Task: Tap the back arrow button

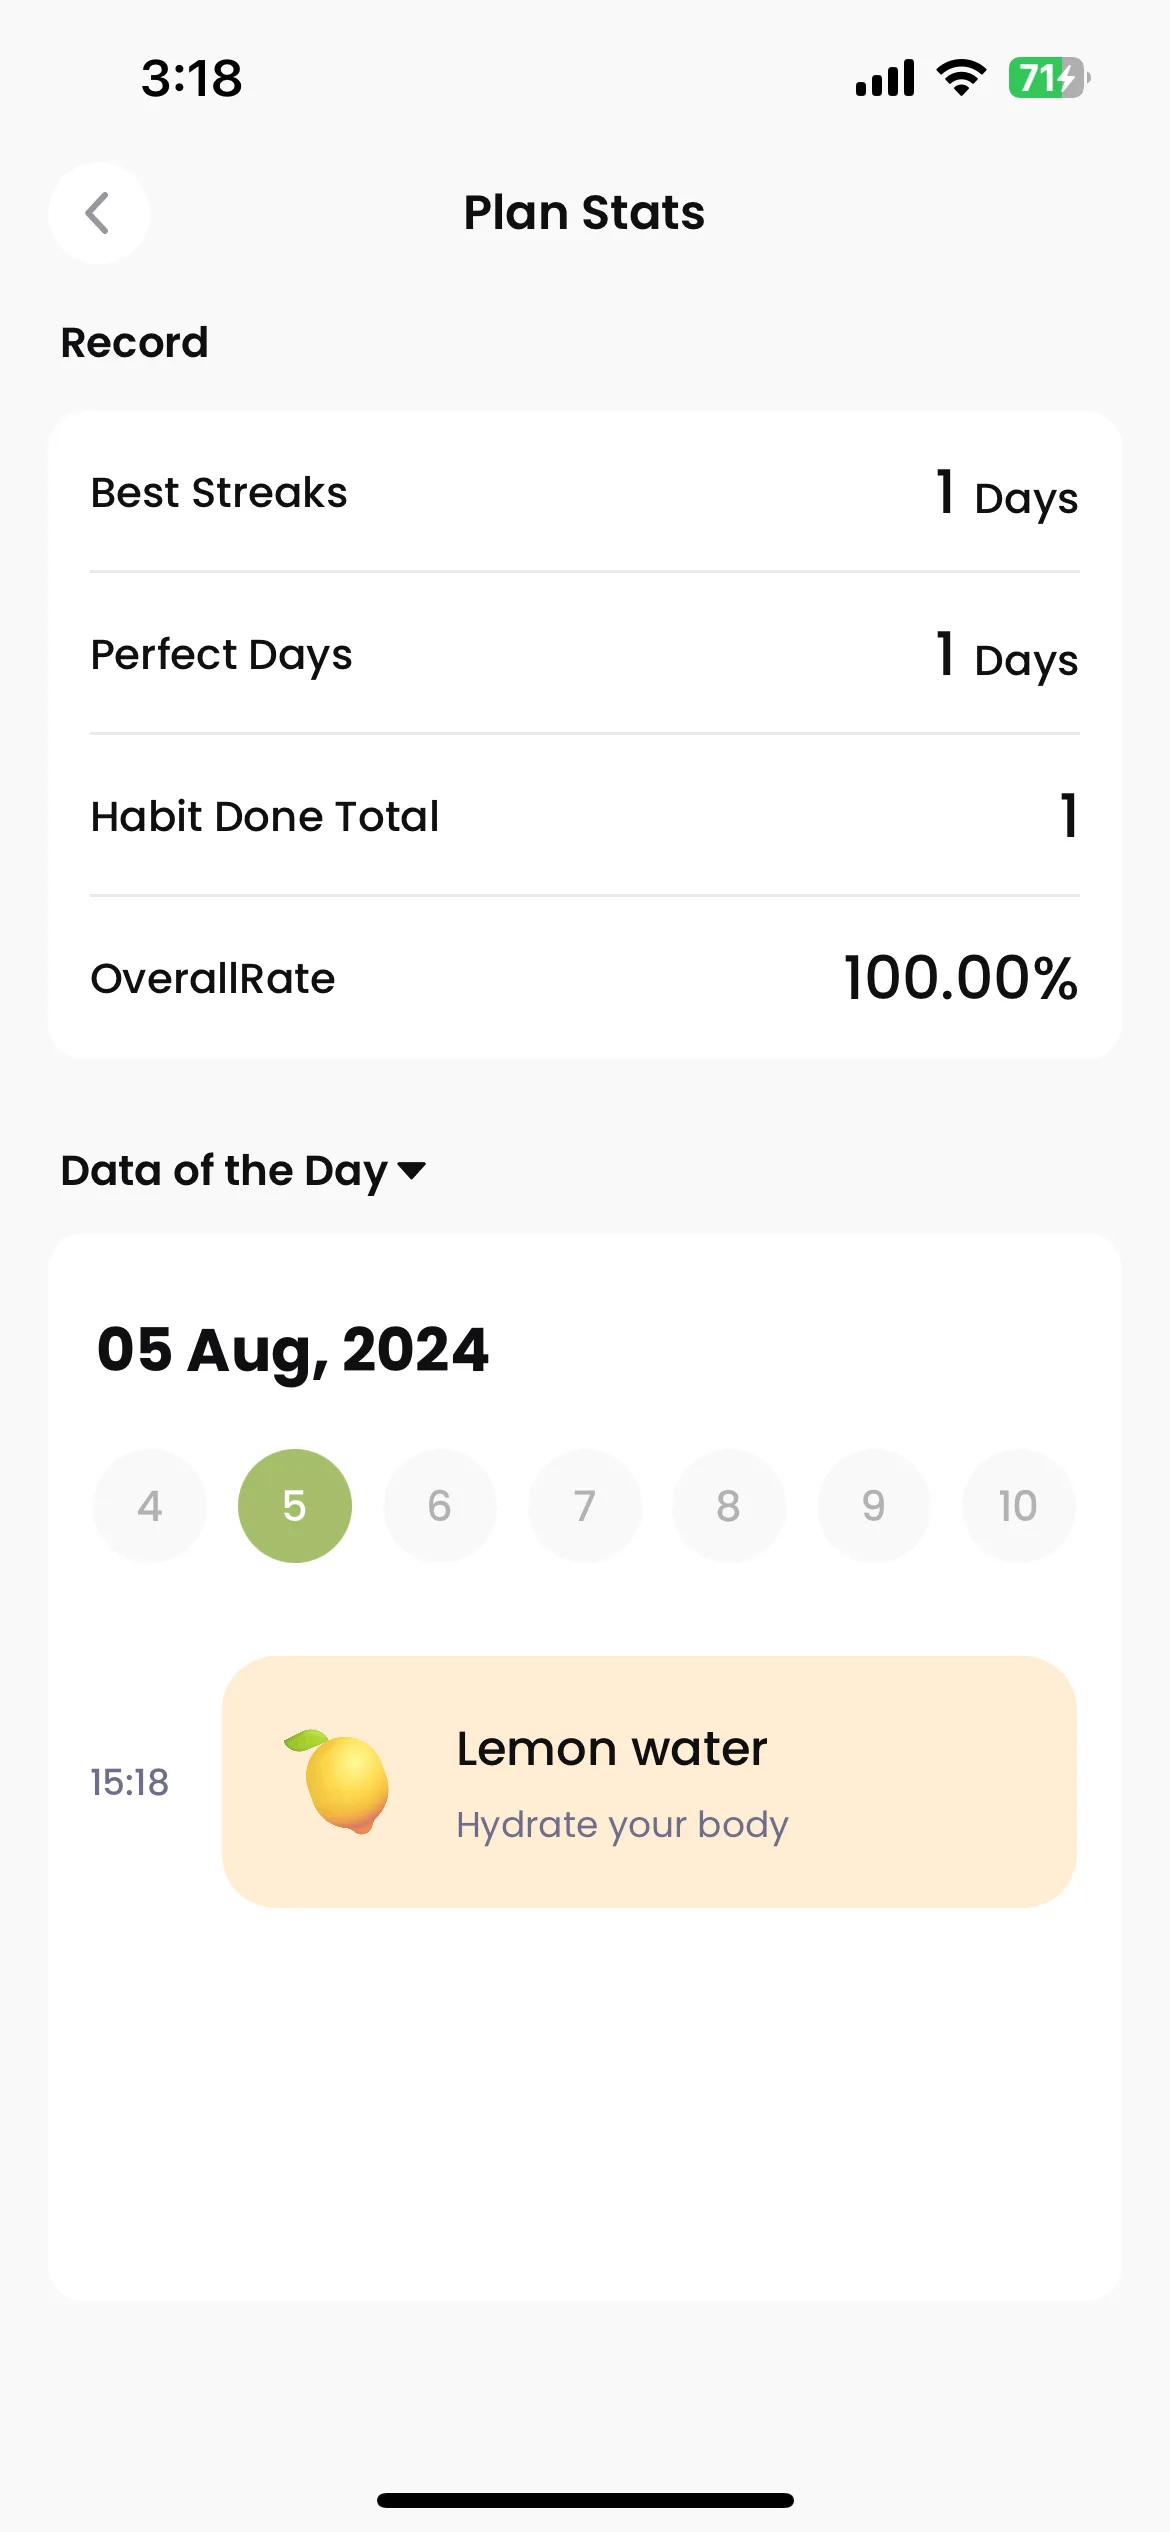Action: coord(99,213)
